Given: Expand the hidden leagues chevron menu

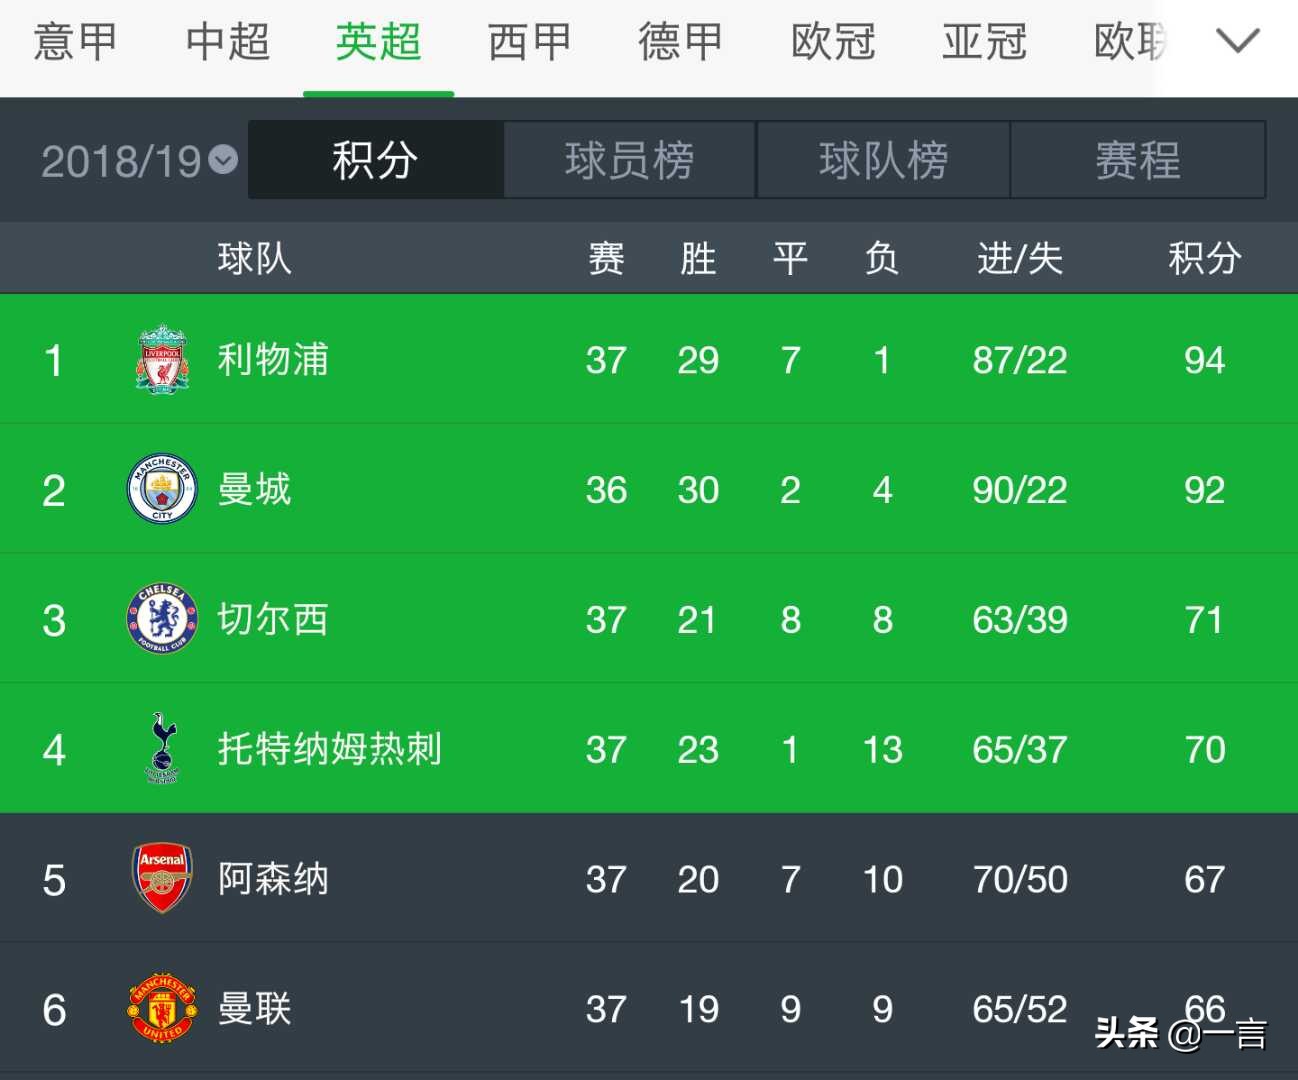Looking at the screenshot, I should point(1238,42).
